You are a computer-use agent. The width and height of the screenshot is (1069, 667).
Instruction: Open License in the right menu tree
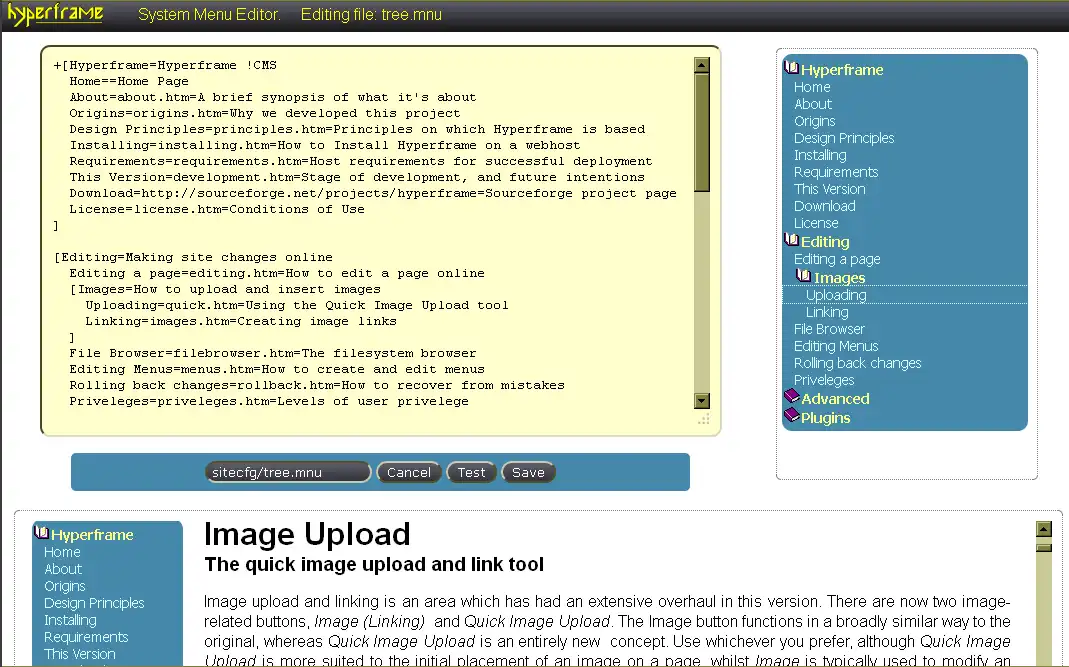pyautogui.click(x=816, y=224)
